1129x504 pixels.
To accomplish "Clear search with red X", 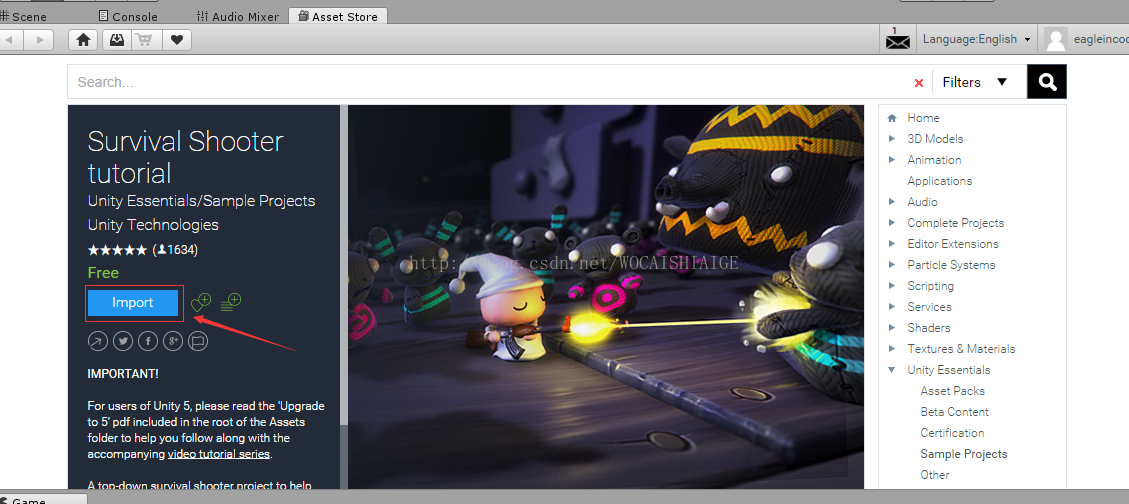I will click(x=919, y=83).
